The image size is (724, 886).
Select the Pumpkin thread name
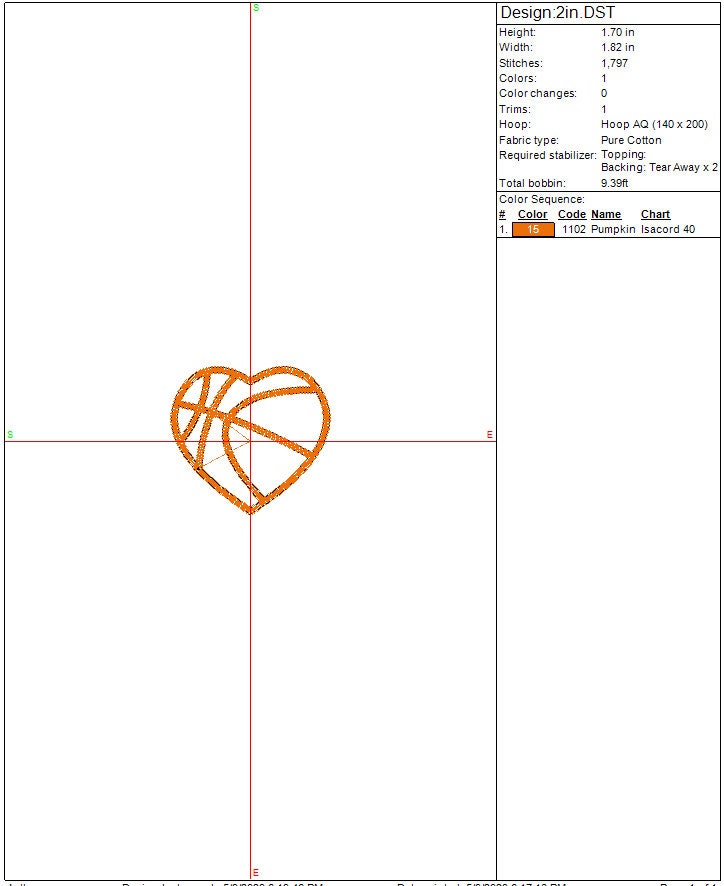612,230
